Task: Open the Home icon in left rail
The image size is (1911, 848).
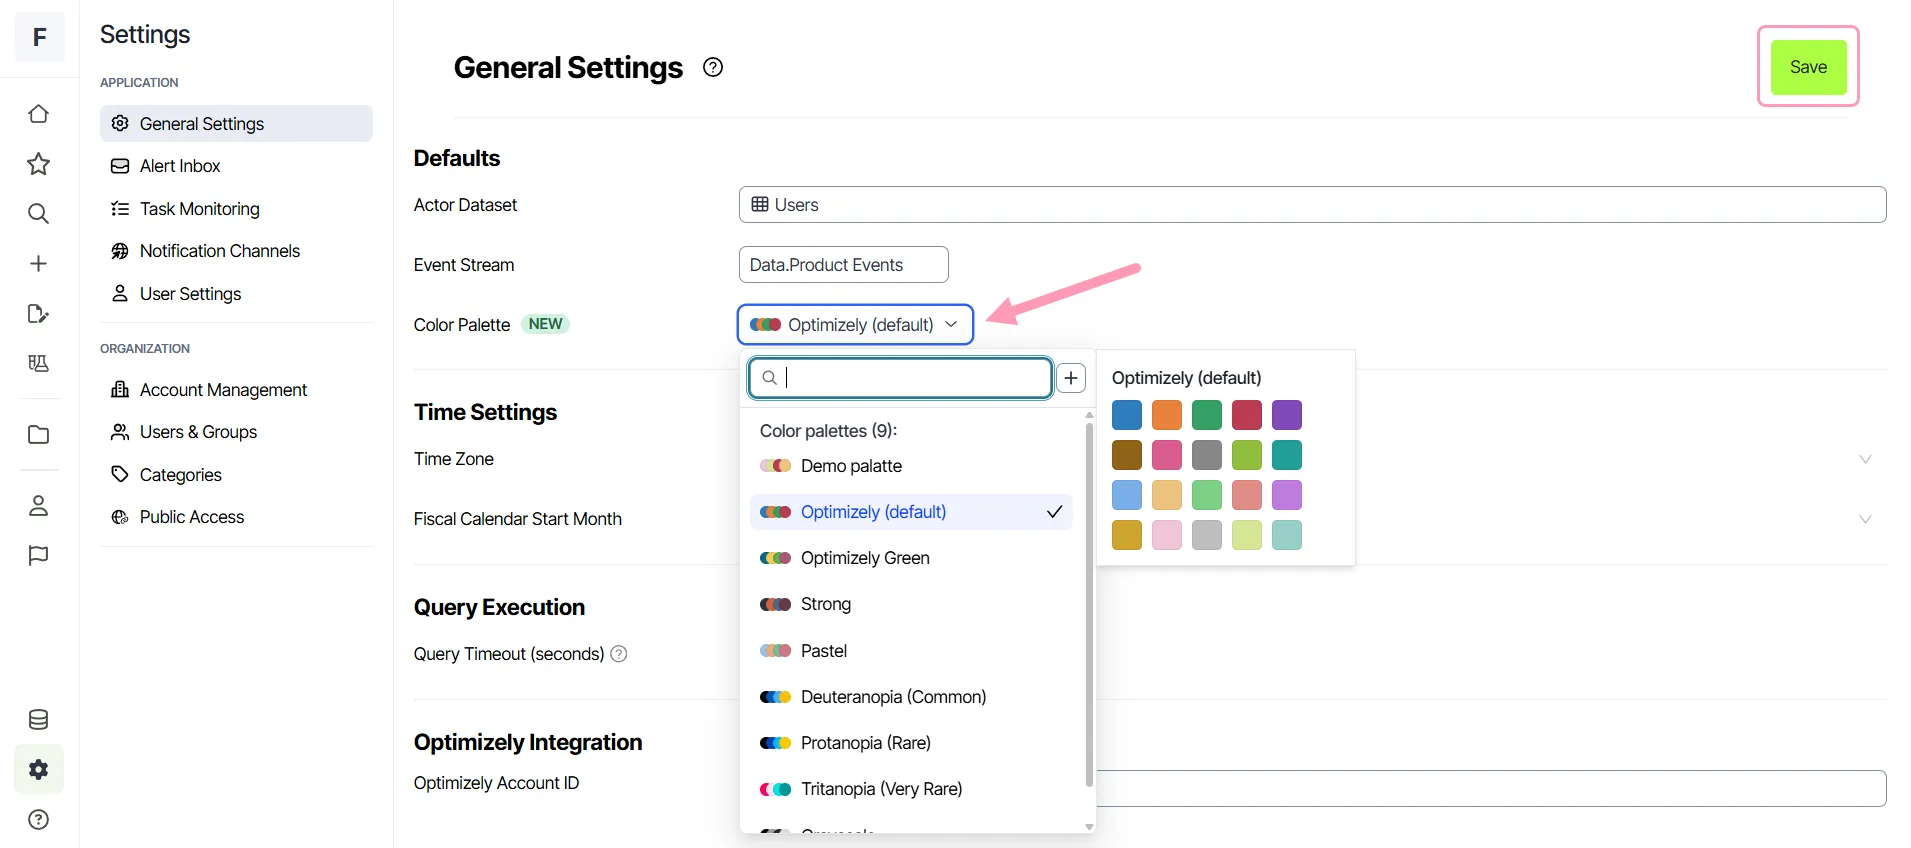Action: pyautogui.click(x=38, y=114)
